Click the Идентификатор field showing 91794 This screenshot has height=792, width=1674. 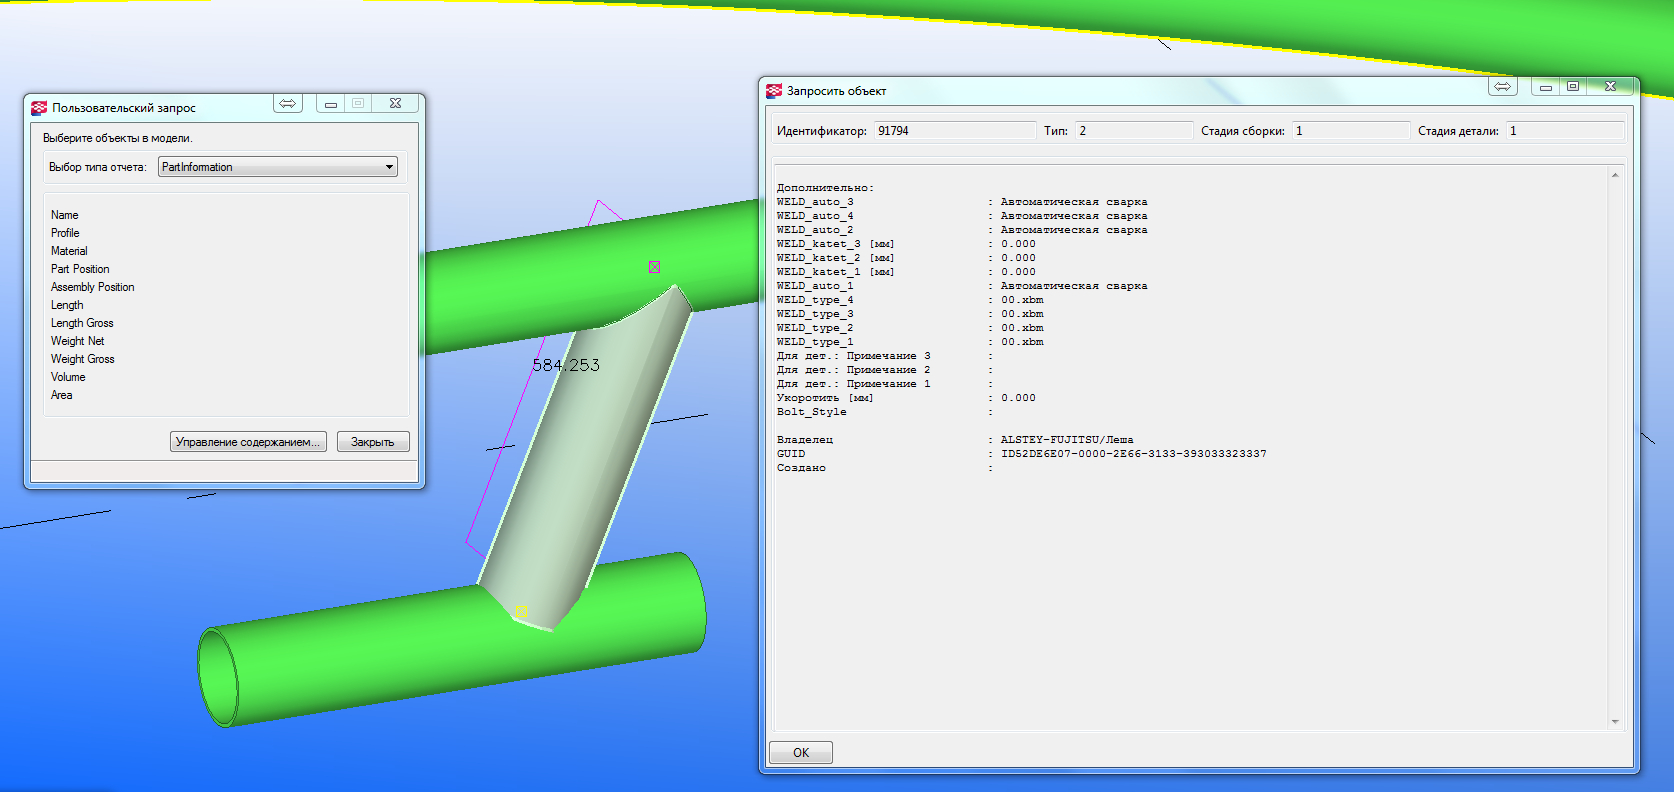[954, 131]
